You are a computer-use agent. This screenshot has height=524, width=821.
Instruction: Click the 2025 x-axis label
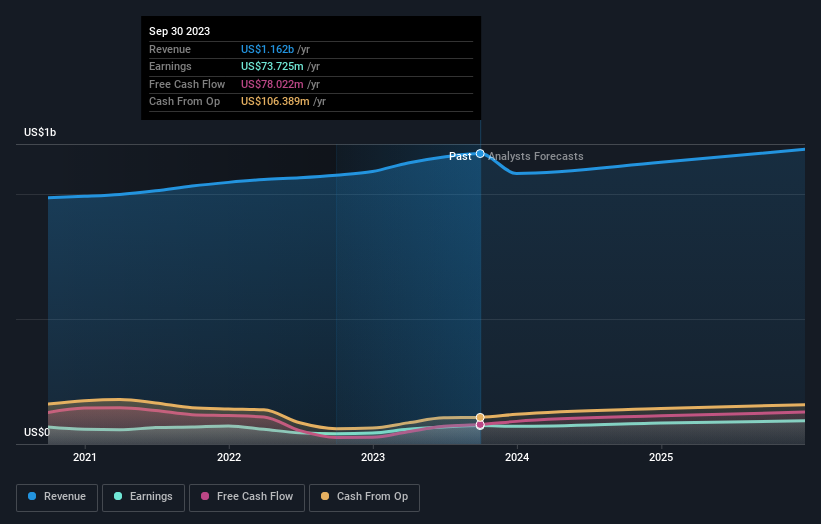point(661,457)
